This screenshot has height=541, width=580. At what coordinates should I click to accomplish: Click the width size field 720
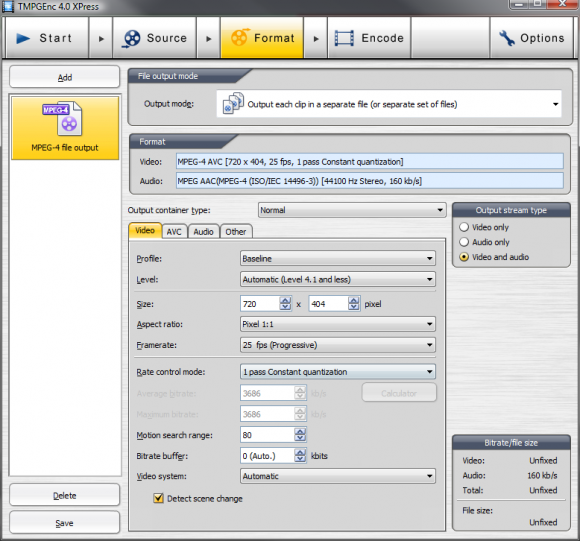[x=260, y=304]
